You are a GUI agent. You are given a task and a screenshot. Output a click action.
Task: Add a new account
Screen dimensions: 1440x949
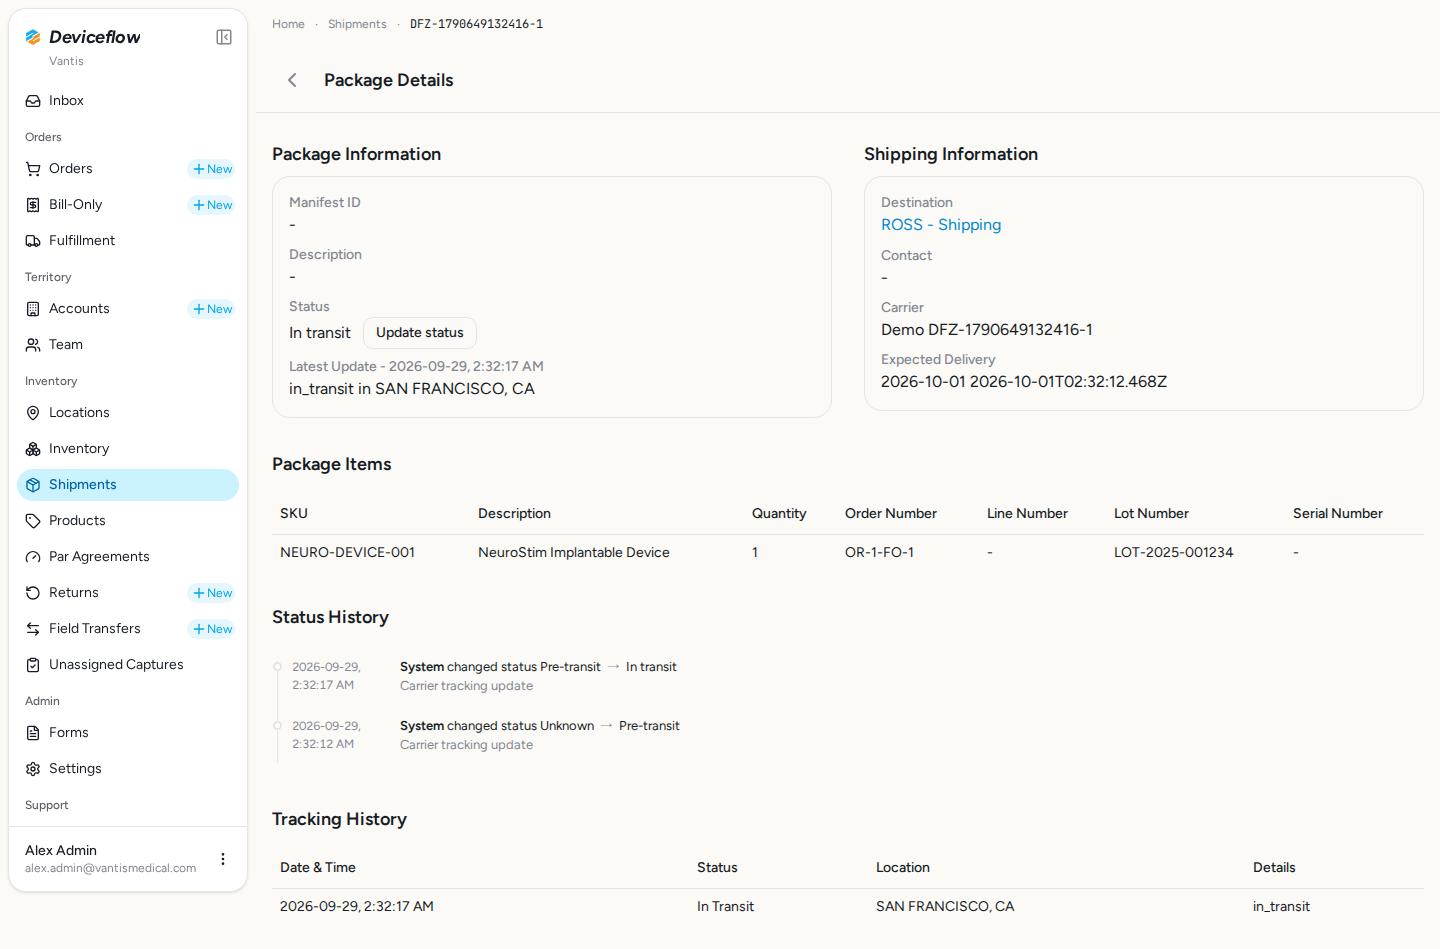click(x=212, y=309)
